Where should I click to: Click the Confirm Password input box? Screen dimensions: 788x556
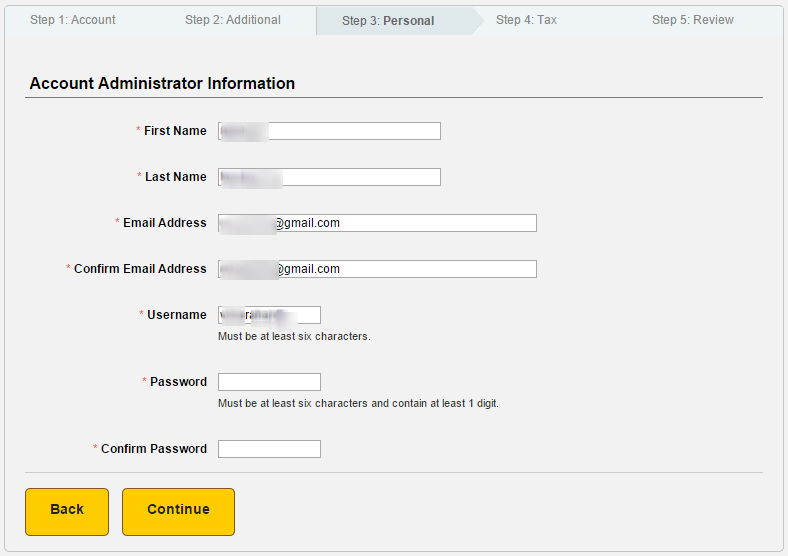tap(269, 449)
